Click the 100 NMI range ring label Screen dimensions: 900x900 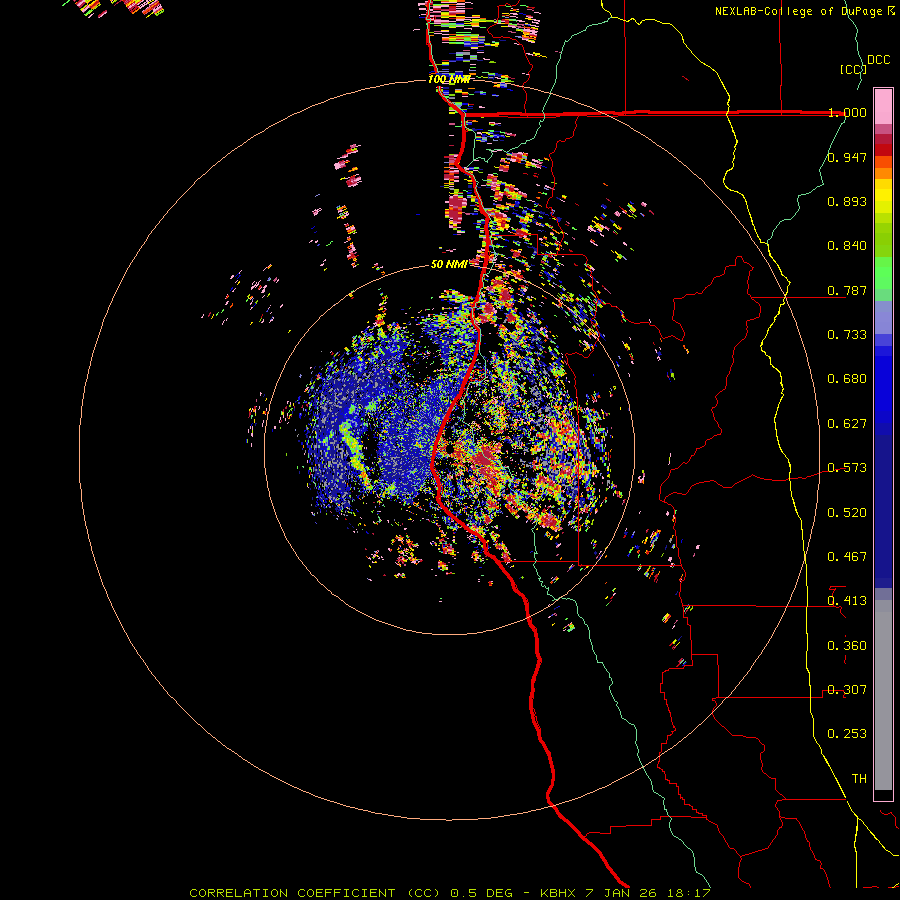449,79
